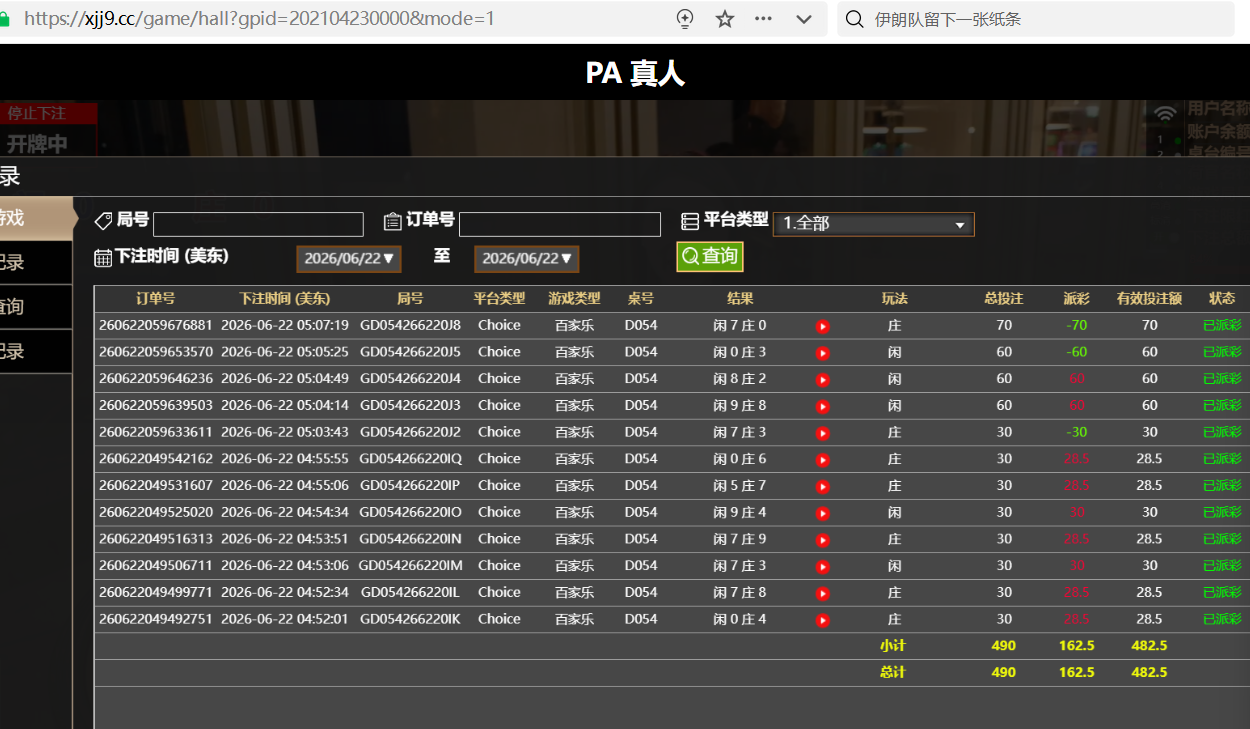The height and width of the screenshot is (729, 1250).
Task: Select the bottom sidebar tab ending 录
Action: 36,351
